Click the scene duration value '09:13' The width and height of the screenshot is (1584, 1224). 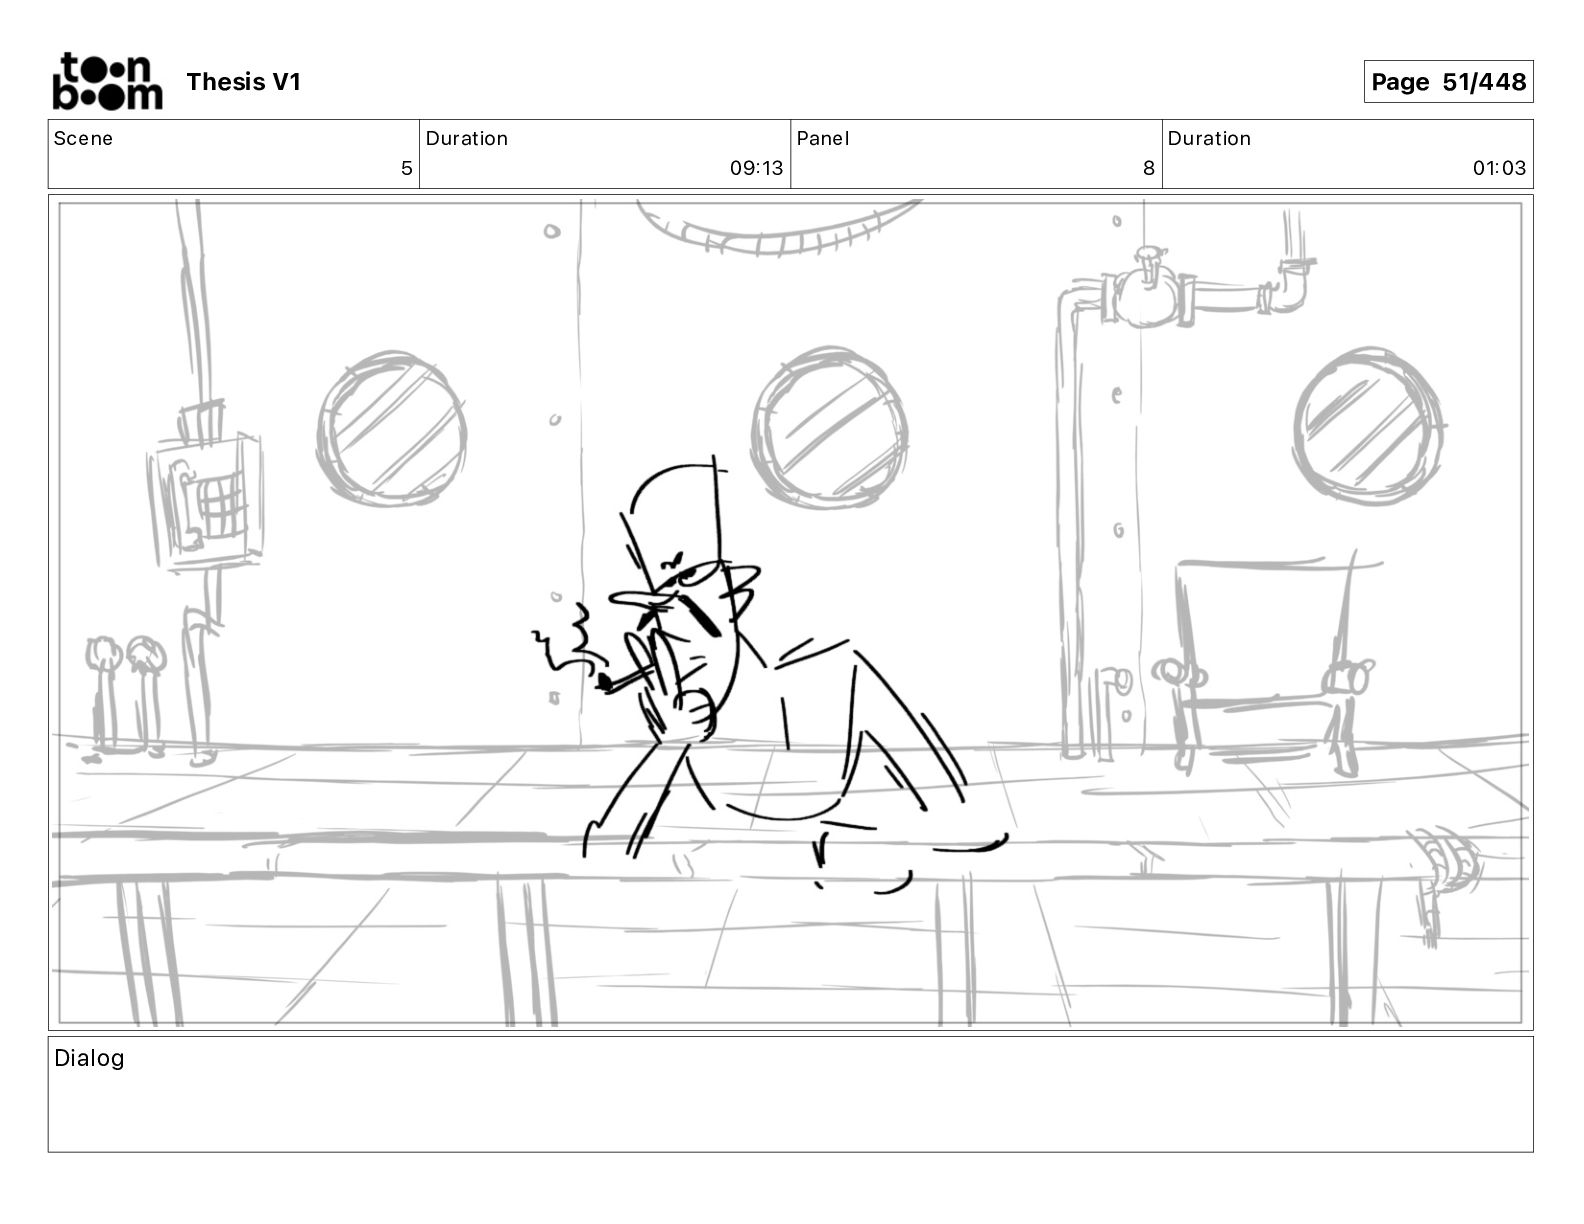pyautogui.click(x=756, y=168)
